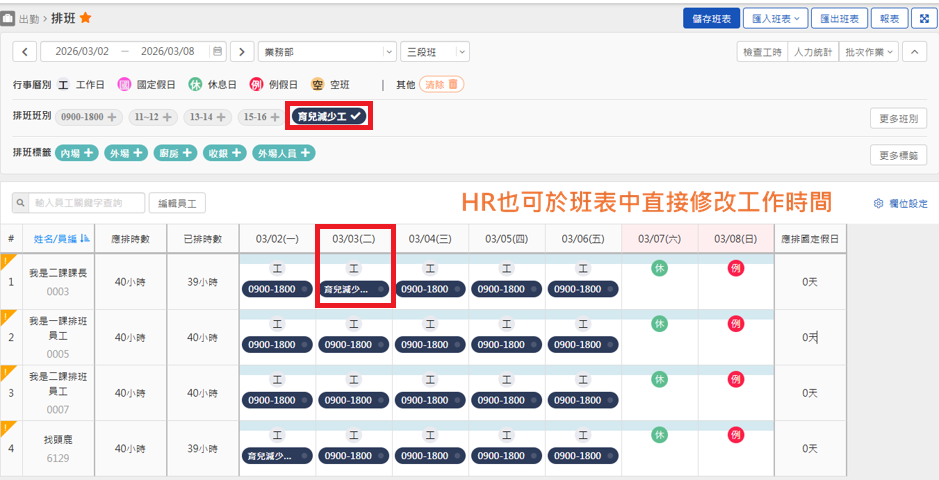The width and height of the screenshot is (939, 480).
Task: Click the orange favorite star next to 排班
Action: click(86, 18)
